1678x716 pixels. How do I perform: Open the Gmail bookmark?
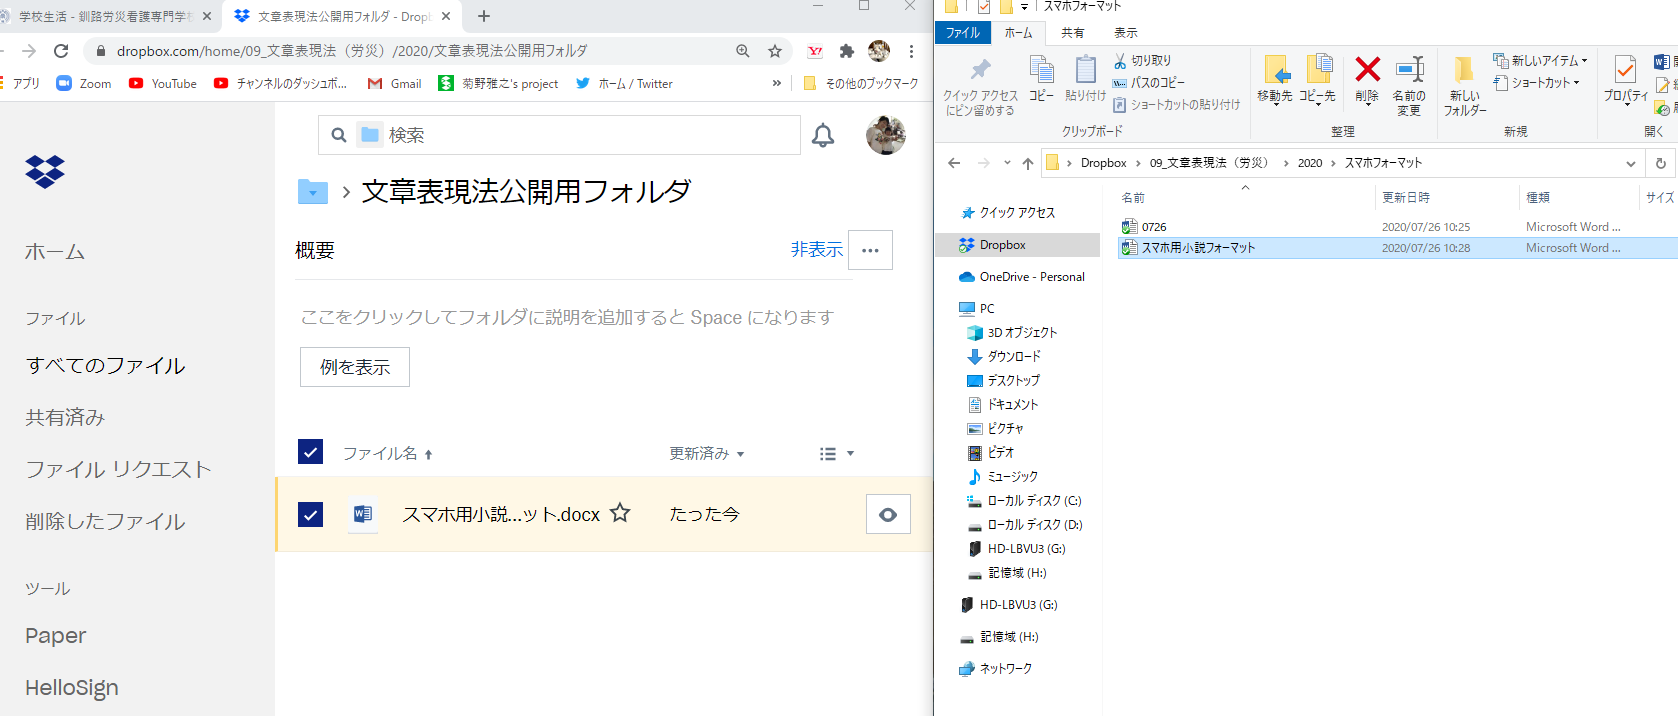[x=395, y=84]
